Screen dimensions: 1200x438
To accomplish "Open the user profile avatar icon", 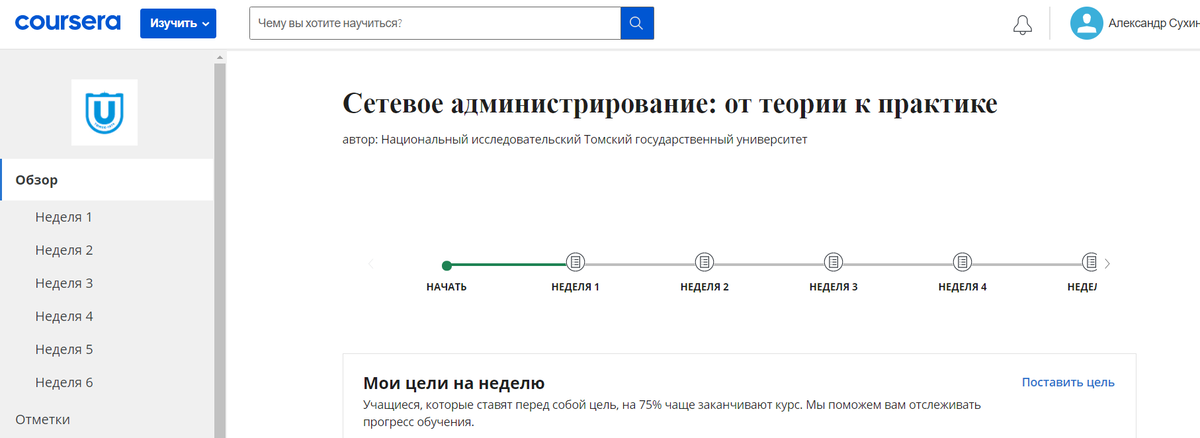I will (x=1086, y=23).
